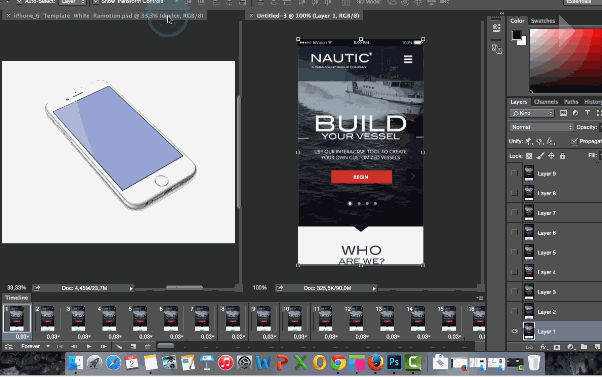Show Layer 9 visibility
602x377 pixels.
(514, 173)
